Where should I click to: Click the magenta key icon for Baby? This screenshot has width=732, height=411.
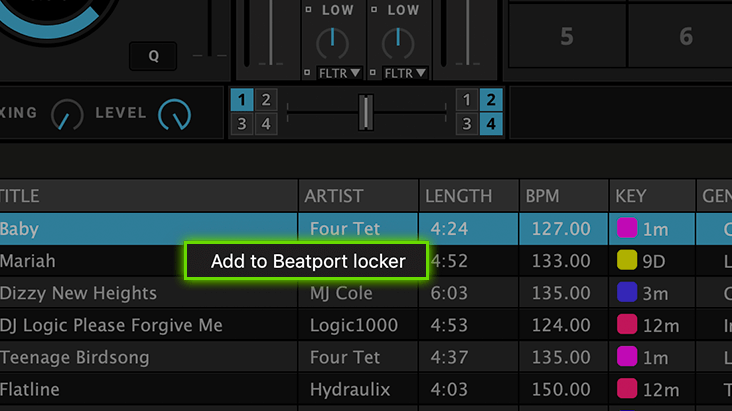pyautogui.click(x=627, y=229)
